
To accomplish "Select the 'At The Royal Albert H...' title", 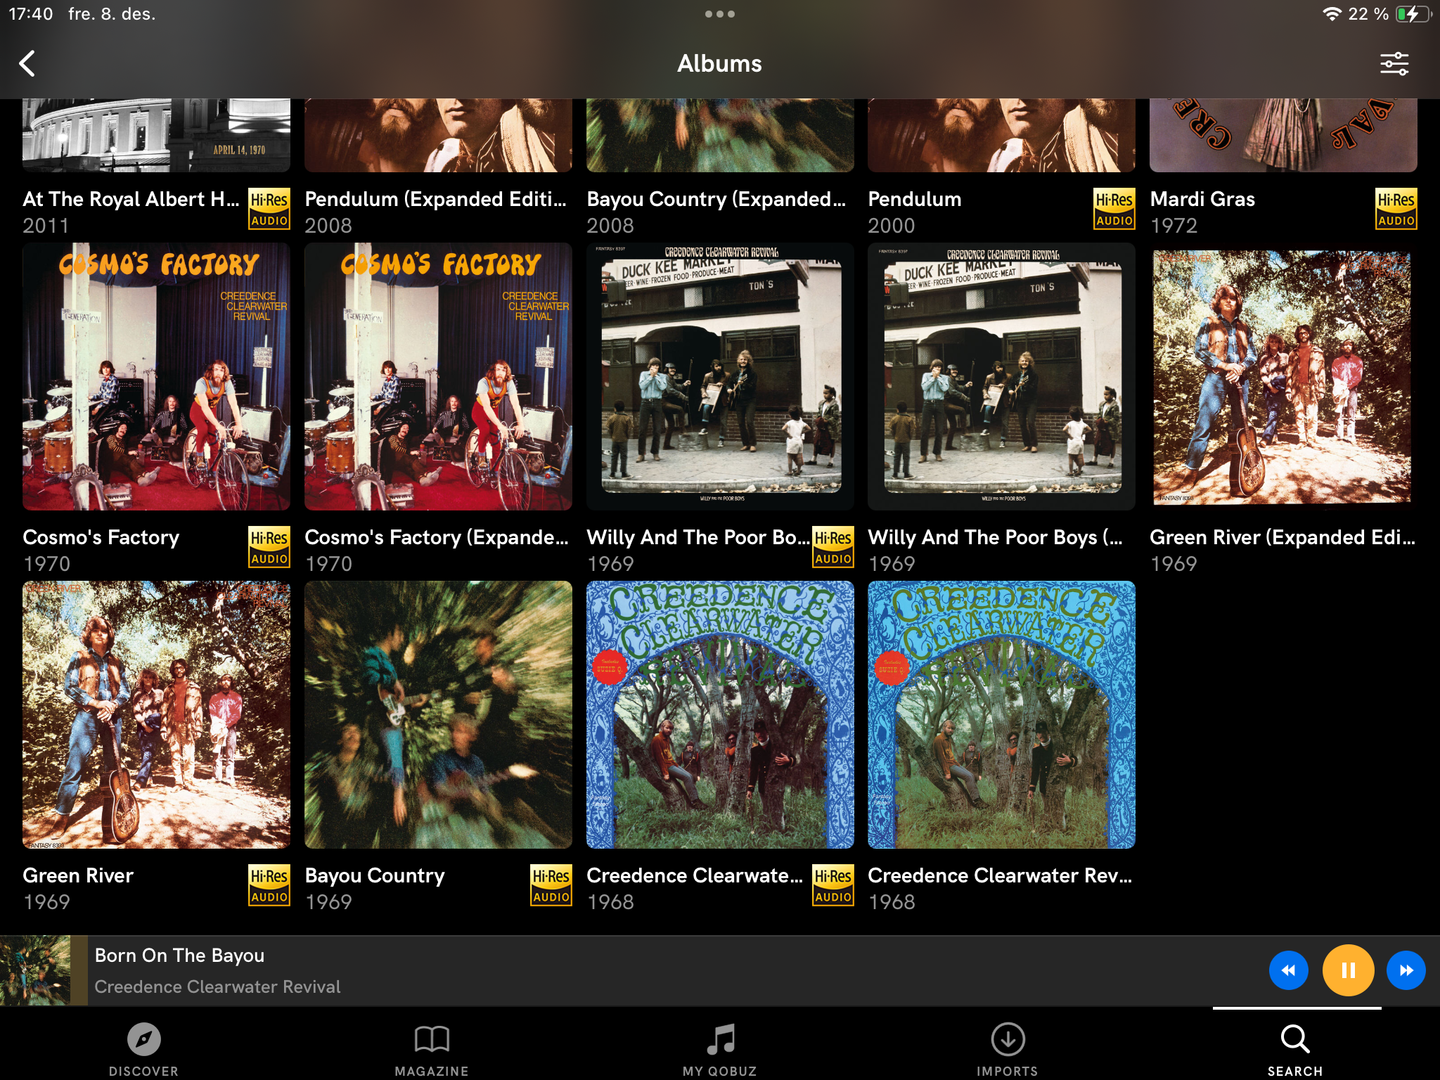I will pos(131,199).
